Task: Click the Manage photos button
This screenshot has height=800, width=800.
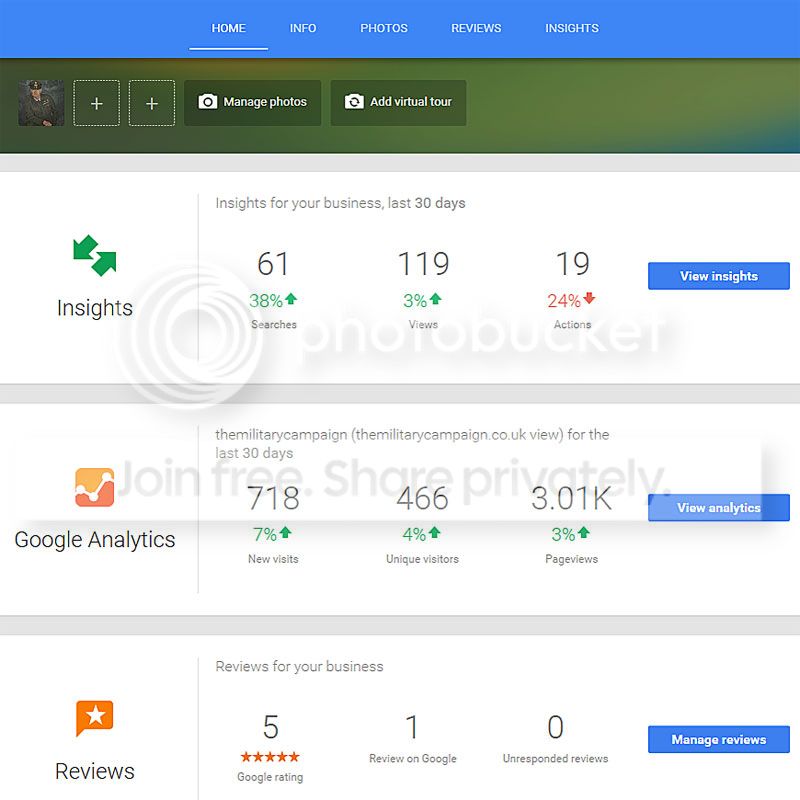Action: click(x=253, y=103)
